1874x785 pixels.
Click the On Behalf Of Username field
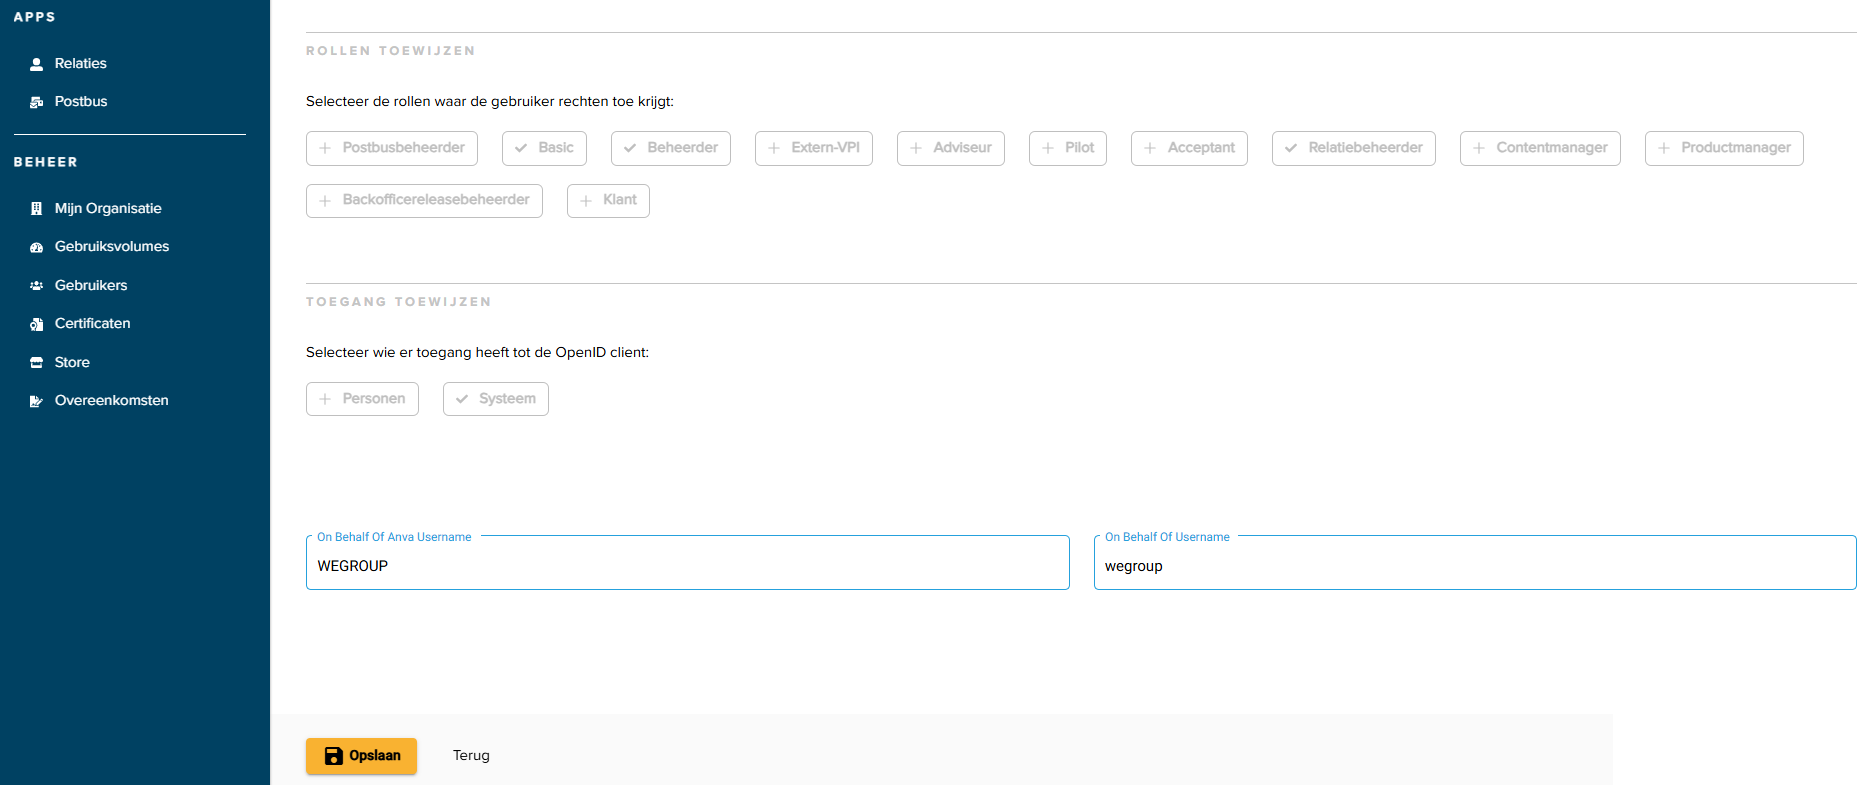[x=1475, y=563]
